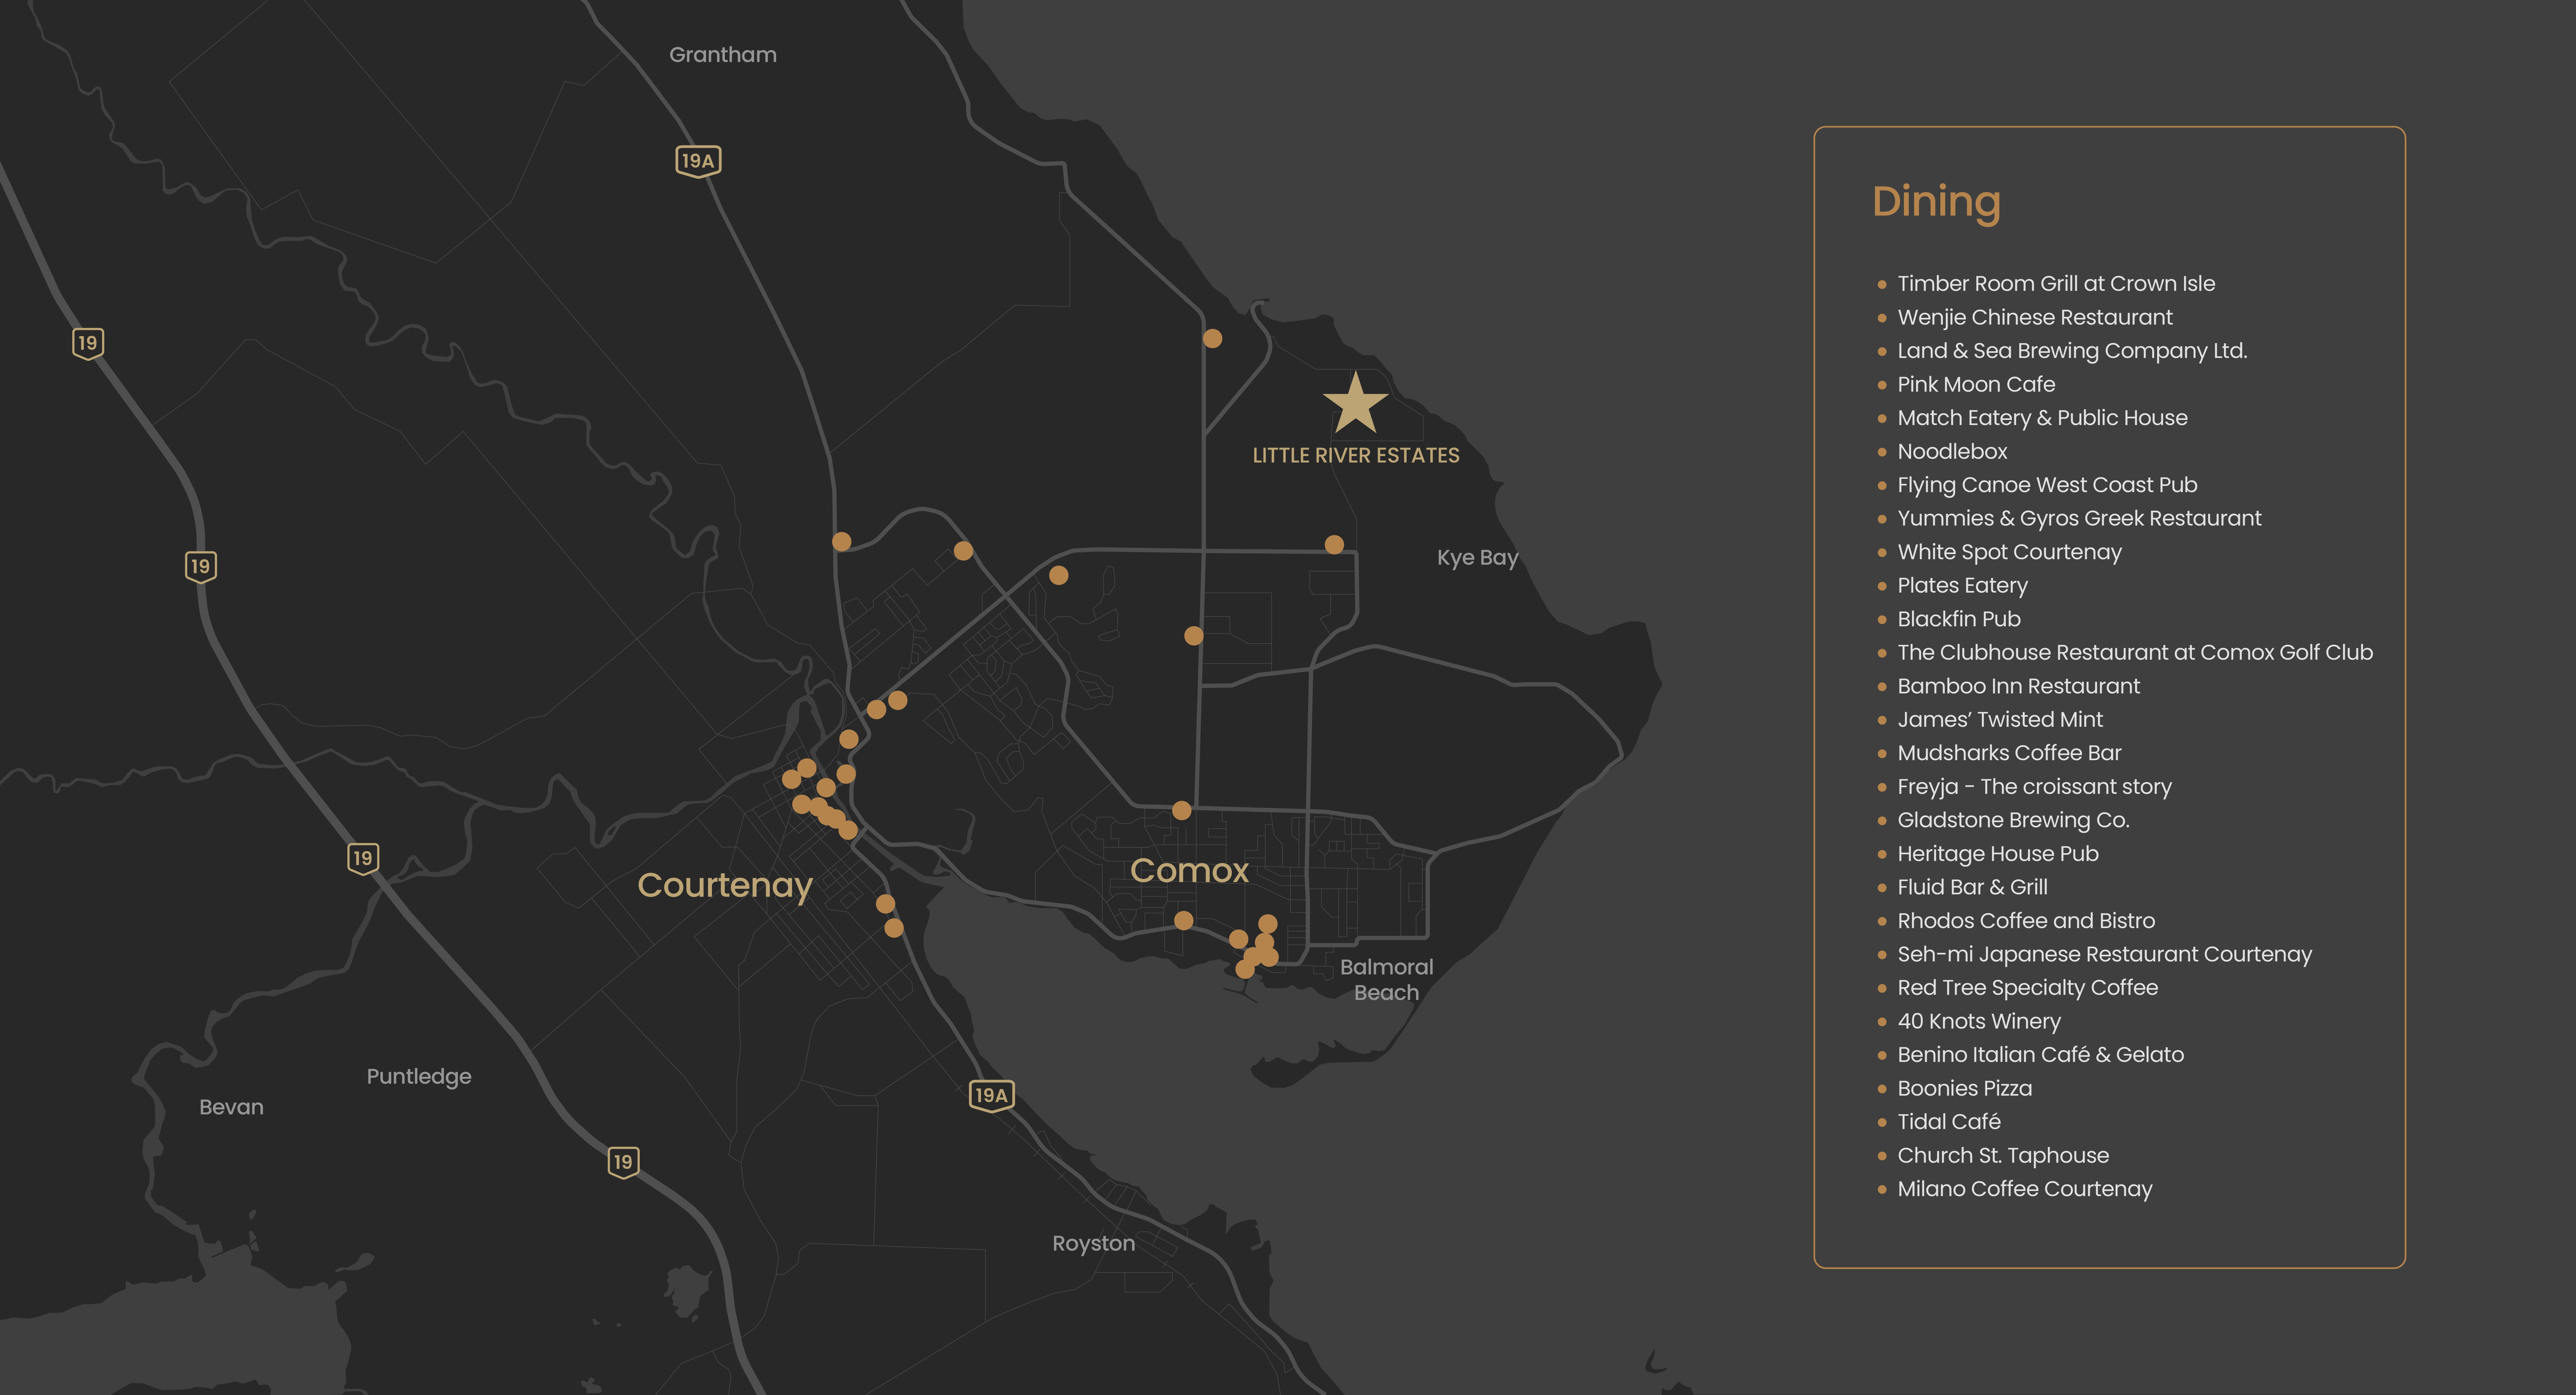Select Wenjie Chinese Restaurant in the list
The height and width of the screenshot is (1395, 2576).
point(2035,318)
